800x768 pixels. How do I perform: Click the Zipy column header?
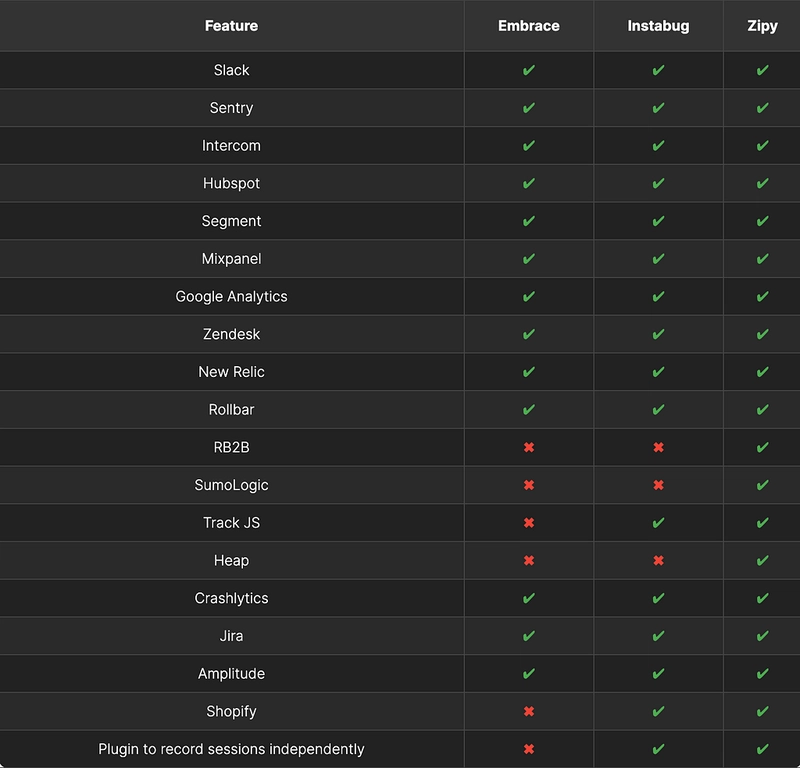(762, 26)
